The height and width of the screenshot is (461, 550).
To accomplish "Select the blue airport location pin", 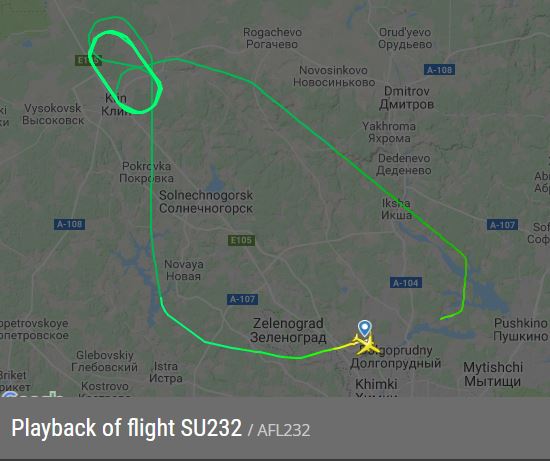I will 364,329.
